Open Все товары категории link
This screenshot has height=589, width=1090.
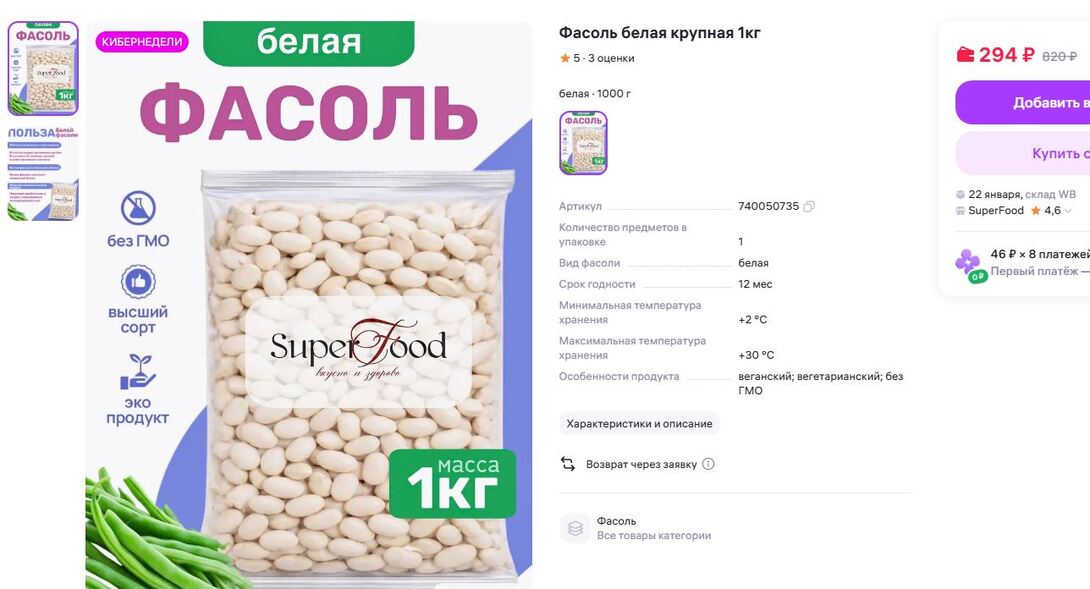pos(653,536)
